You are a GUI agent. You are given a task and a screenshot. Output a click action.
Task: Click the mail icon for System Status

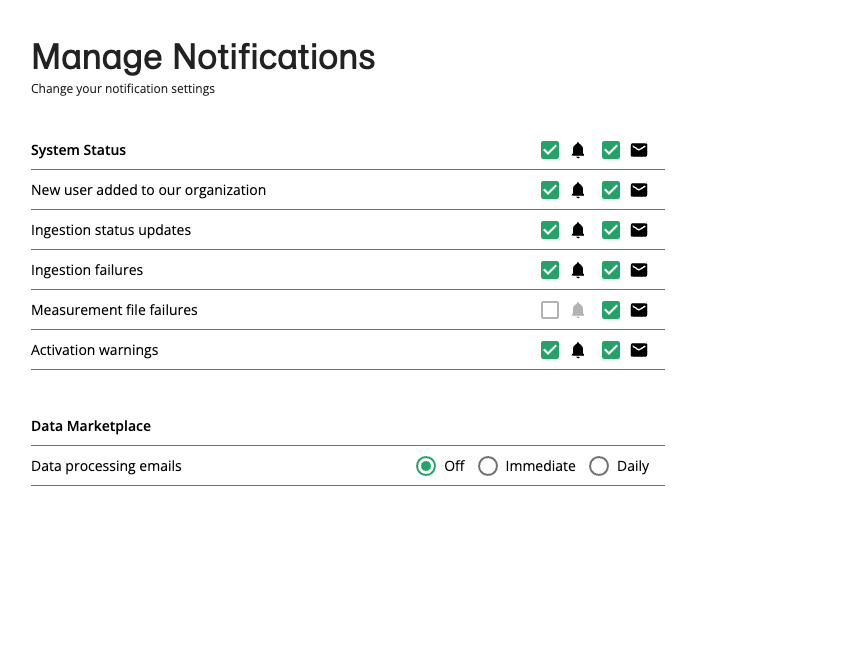tap(639, 149)
